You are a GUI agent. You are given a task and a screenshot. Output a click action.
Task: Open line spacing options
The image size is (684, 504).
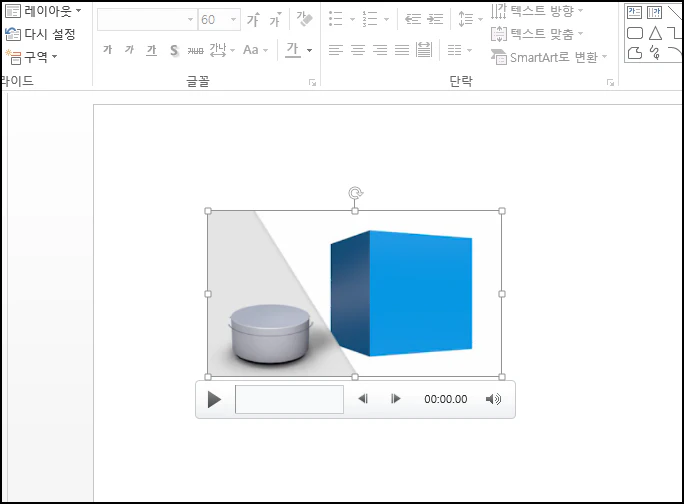470,19
